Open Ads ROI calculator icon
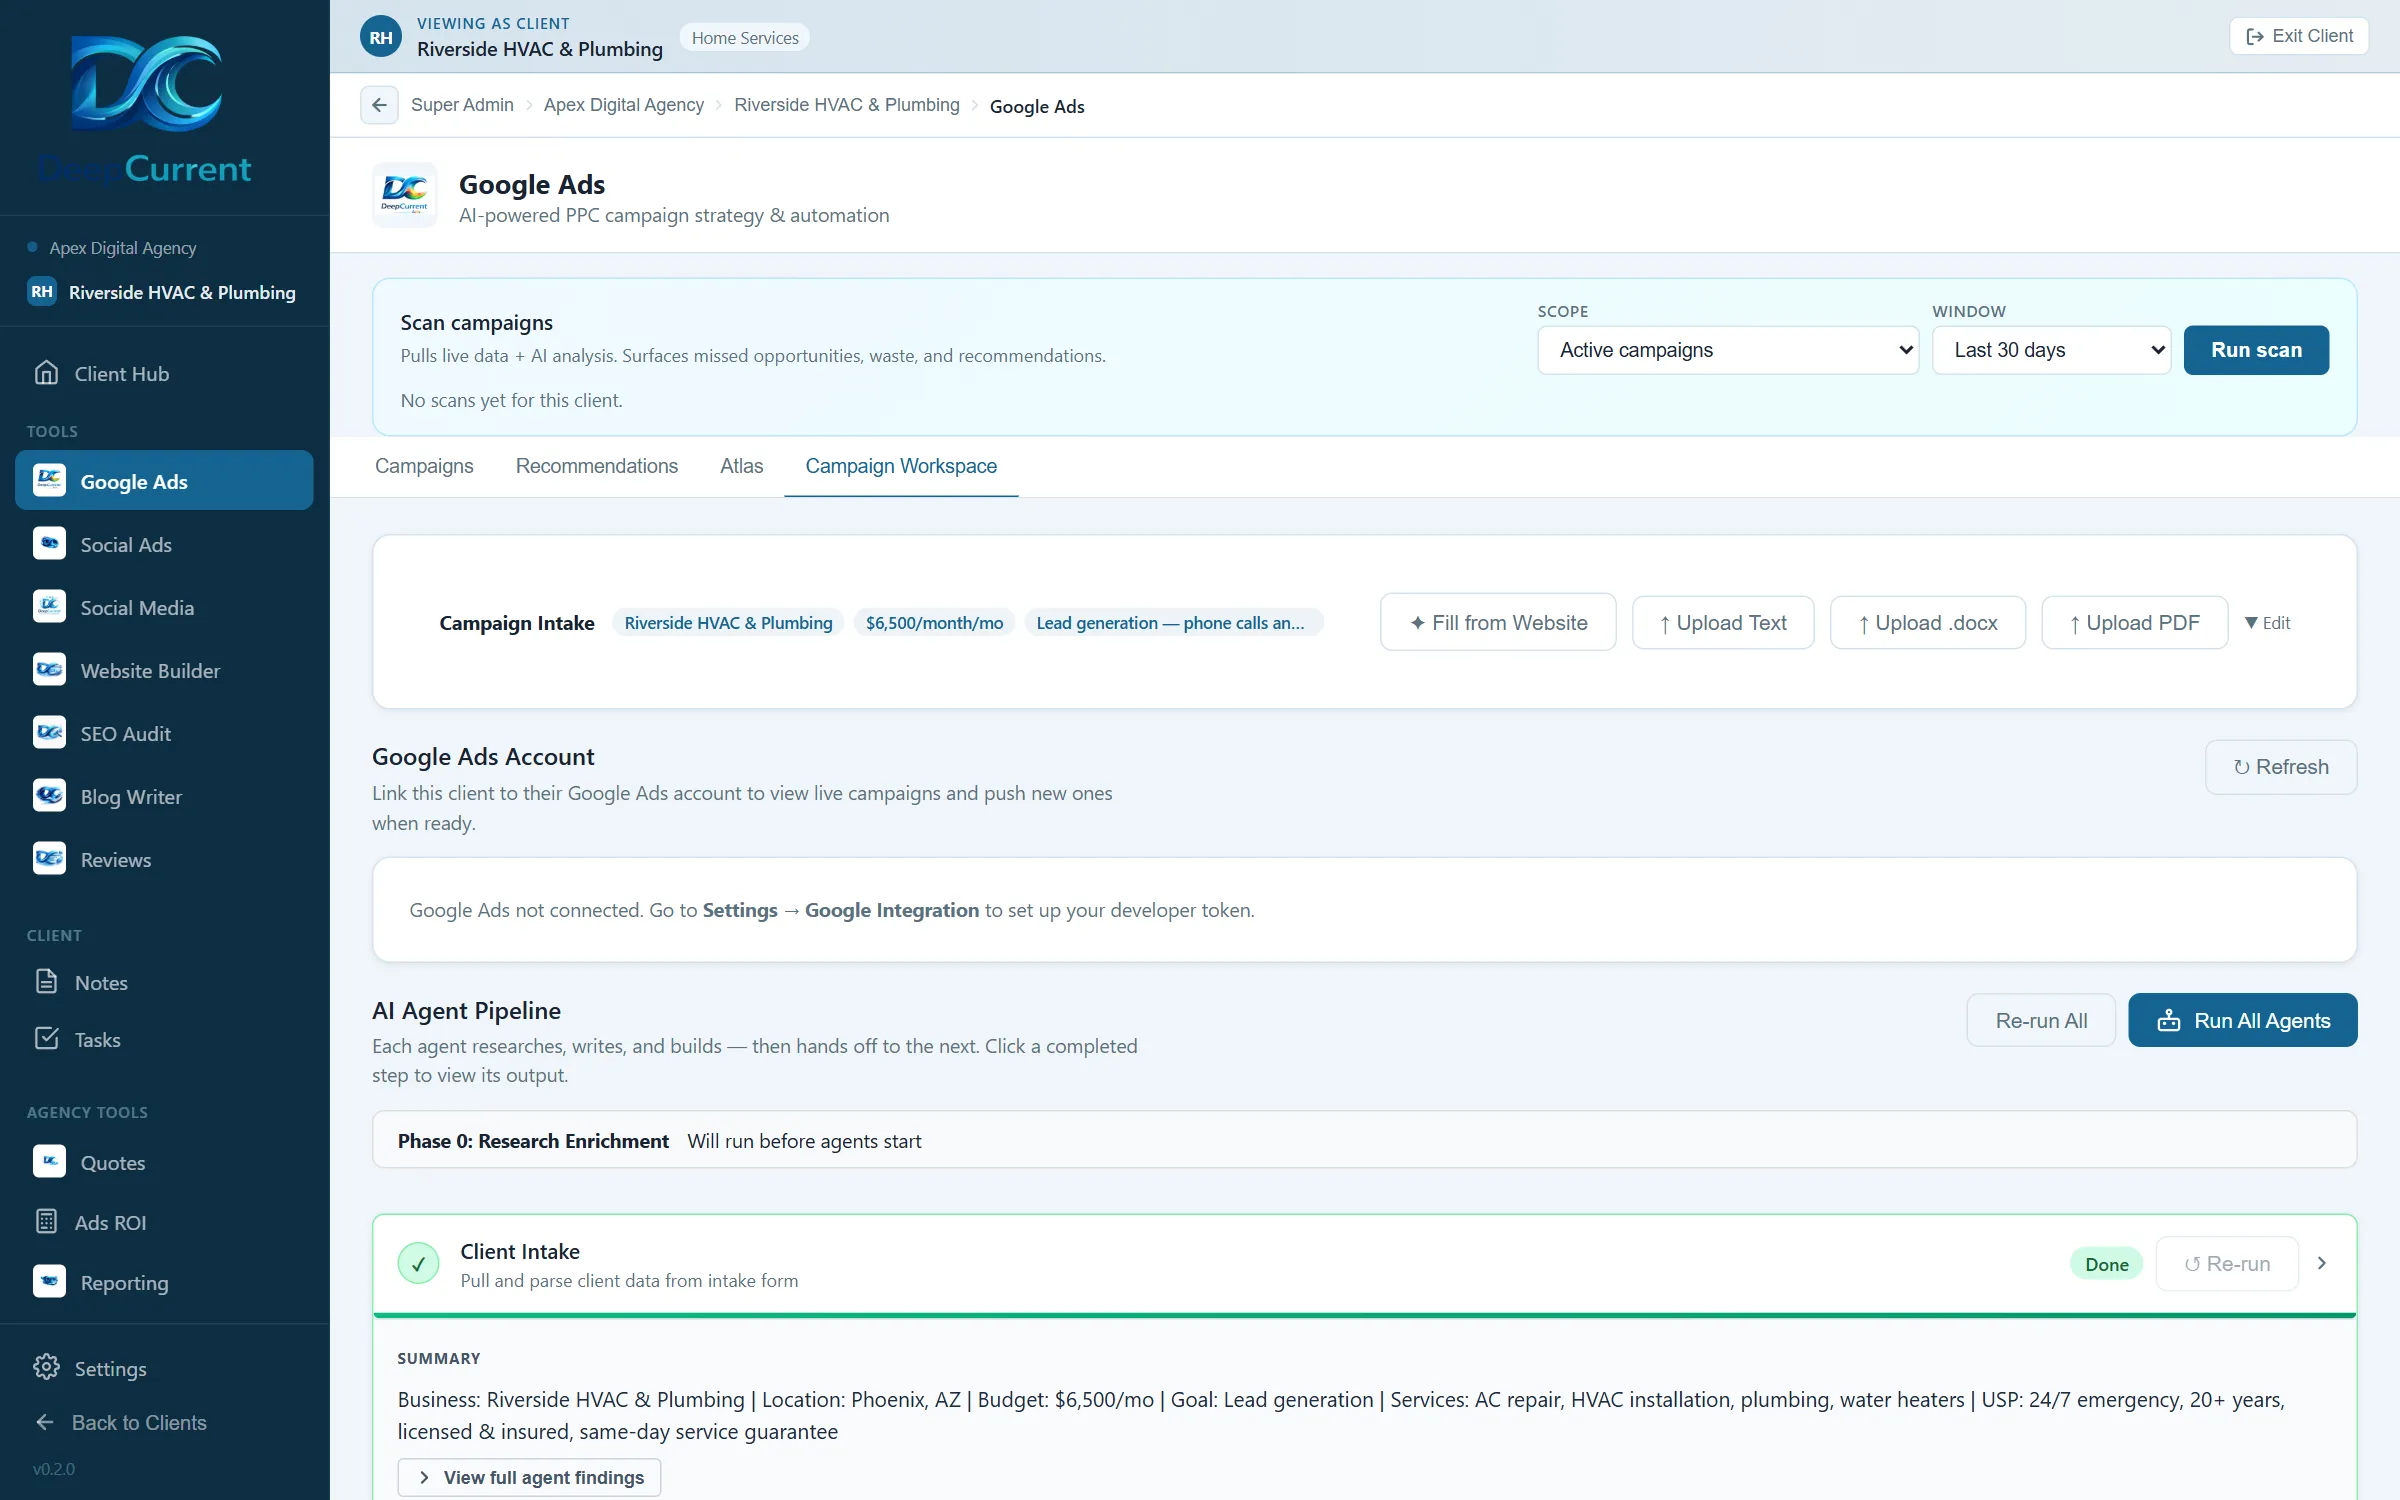Image resolution: width=2400 pixels, height=1500 pixels. tap(46, 1221)
